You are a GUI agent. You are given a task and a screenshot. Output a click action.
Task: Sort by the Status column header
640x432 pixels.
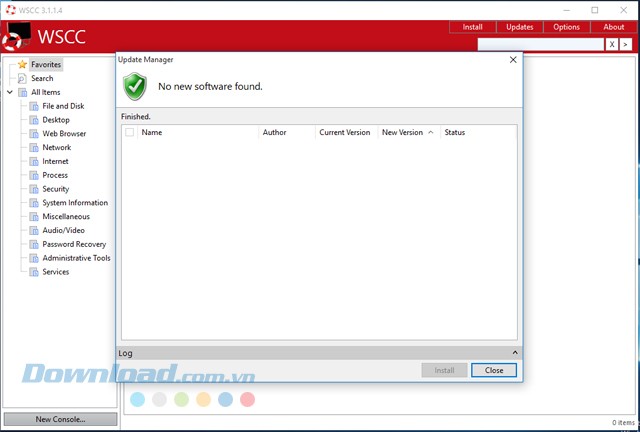pos(478,132)
